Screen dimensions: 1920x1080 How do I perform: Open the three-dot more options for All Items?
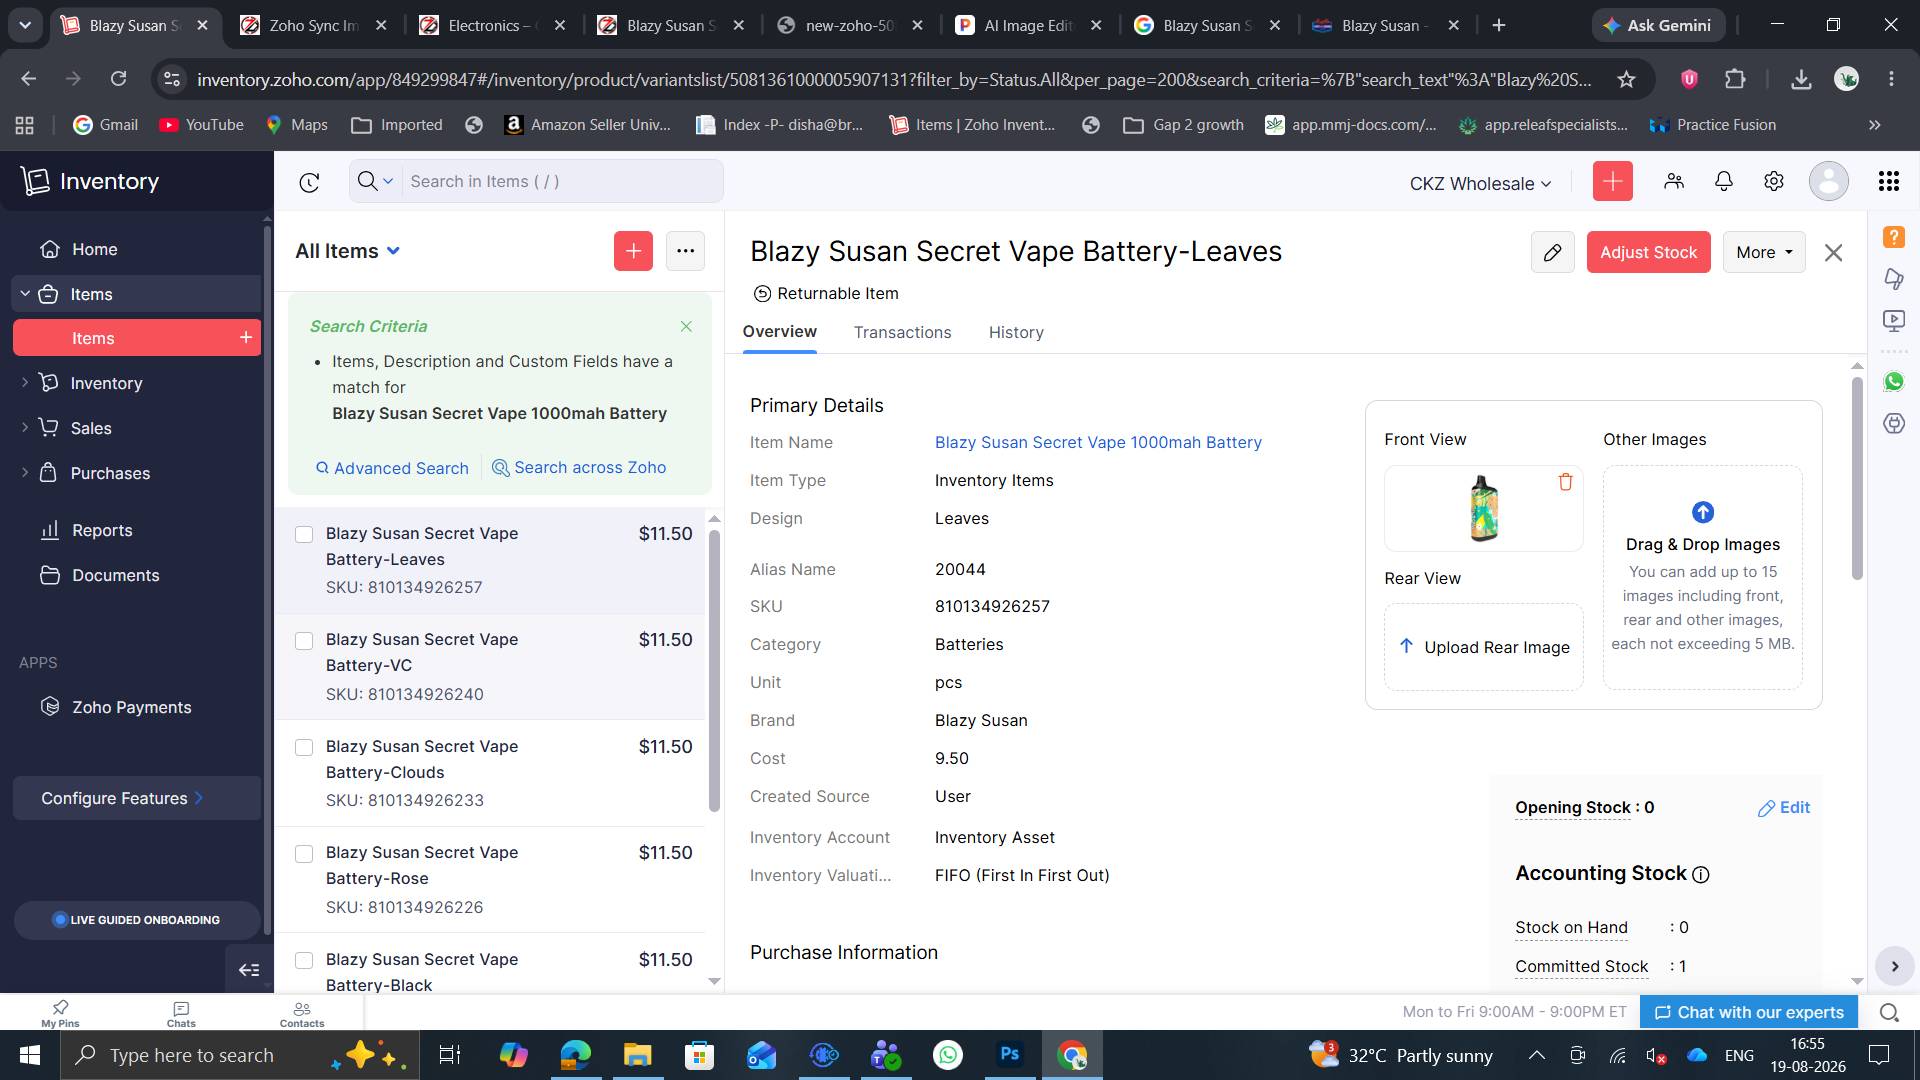[x=685, y=251]
